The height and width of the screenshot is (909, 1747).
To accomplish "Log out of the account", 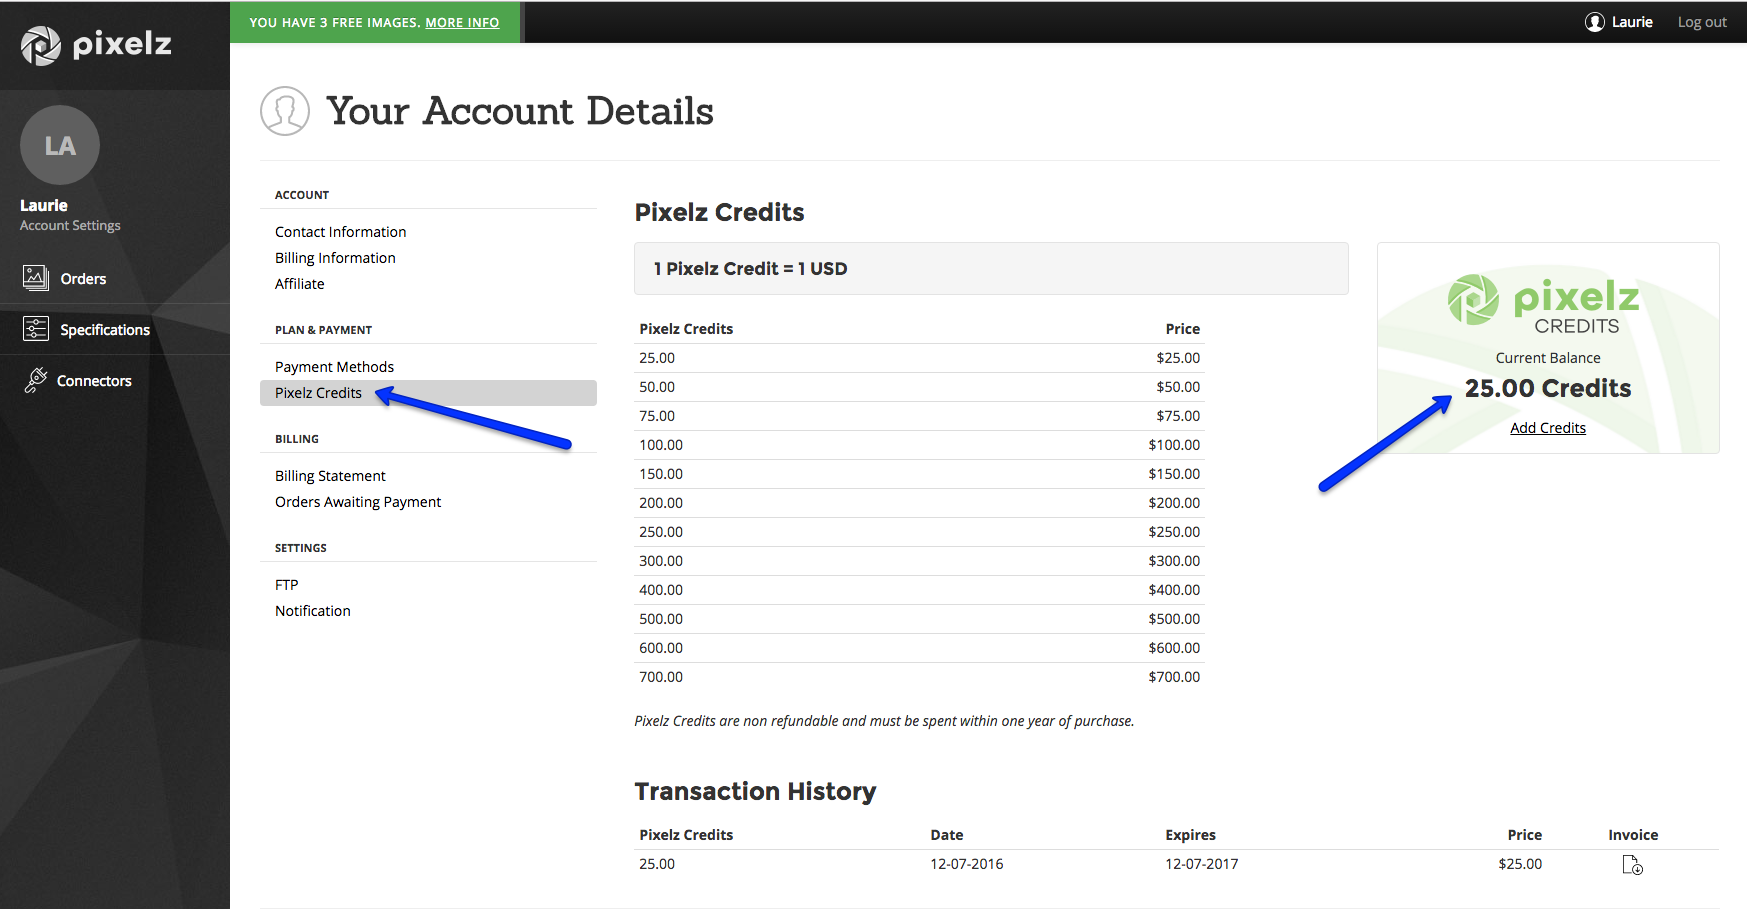I will tap(1702, 22).
